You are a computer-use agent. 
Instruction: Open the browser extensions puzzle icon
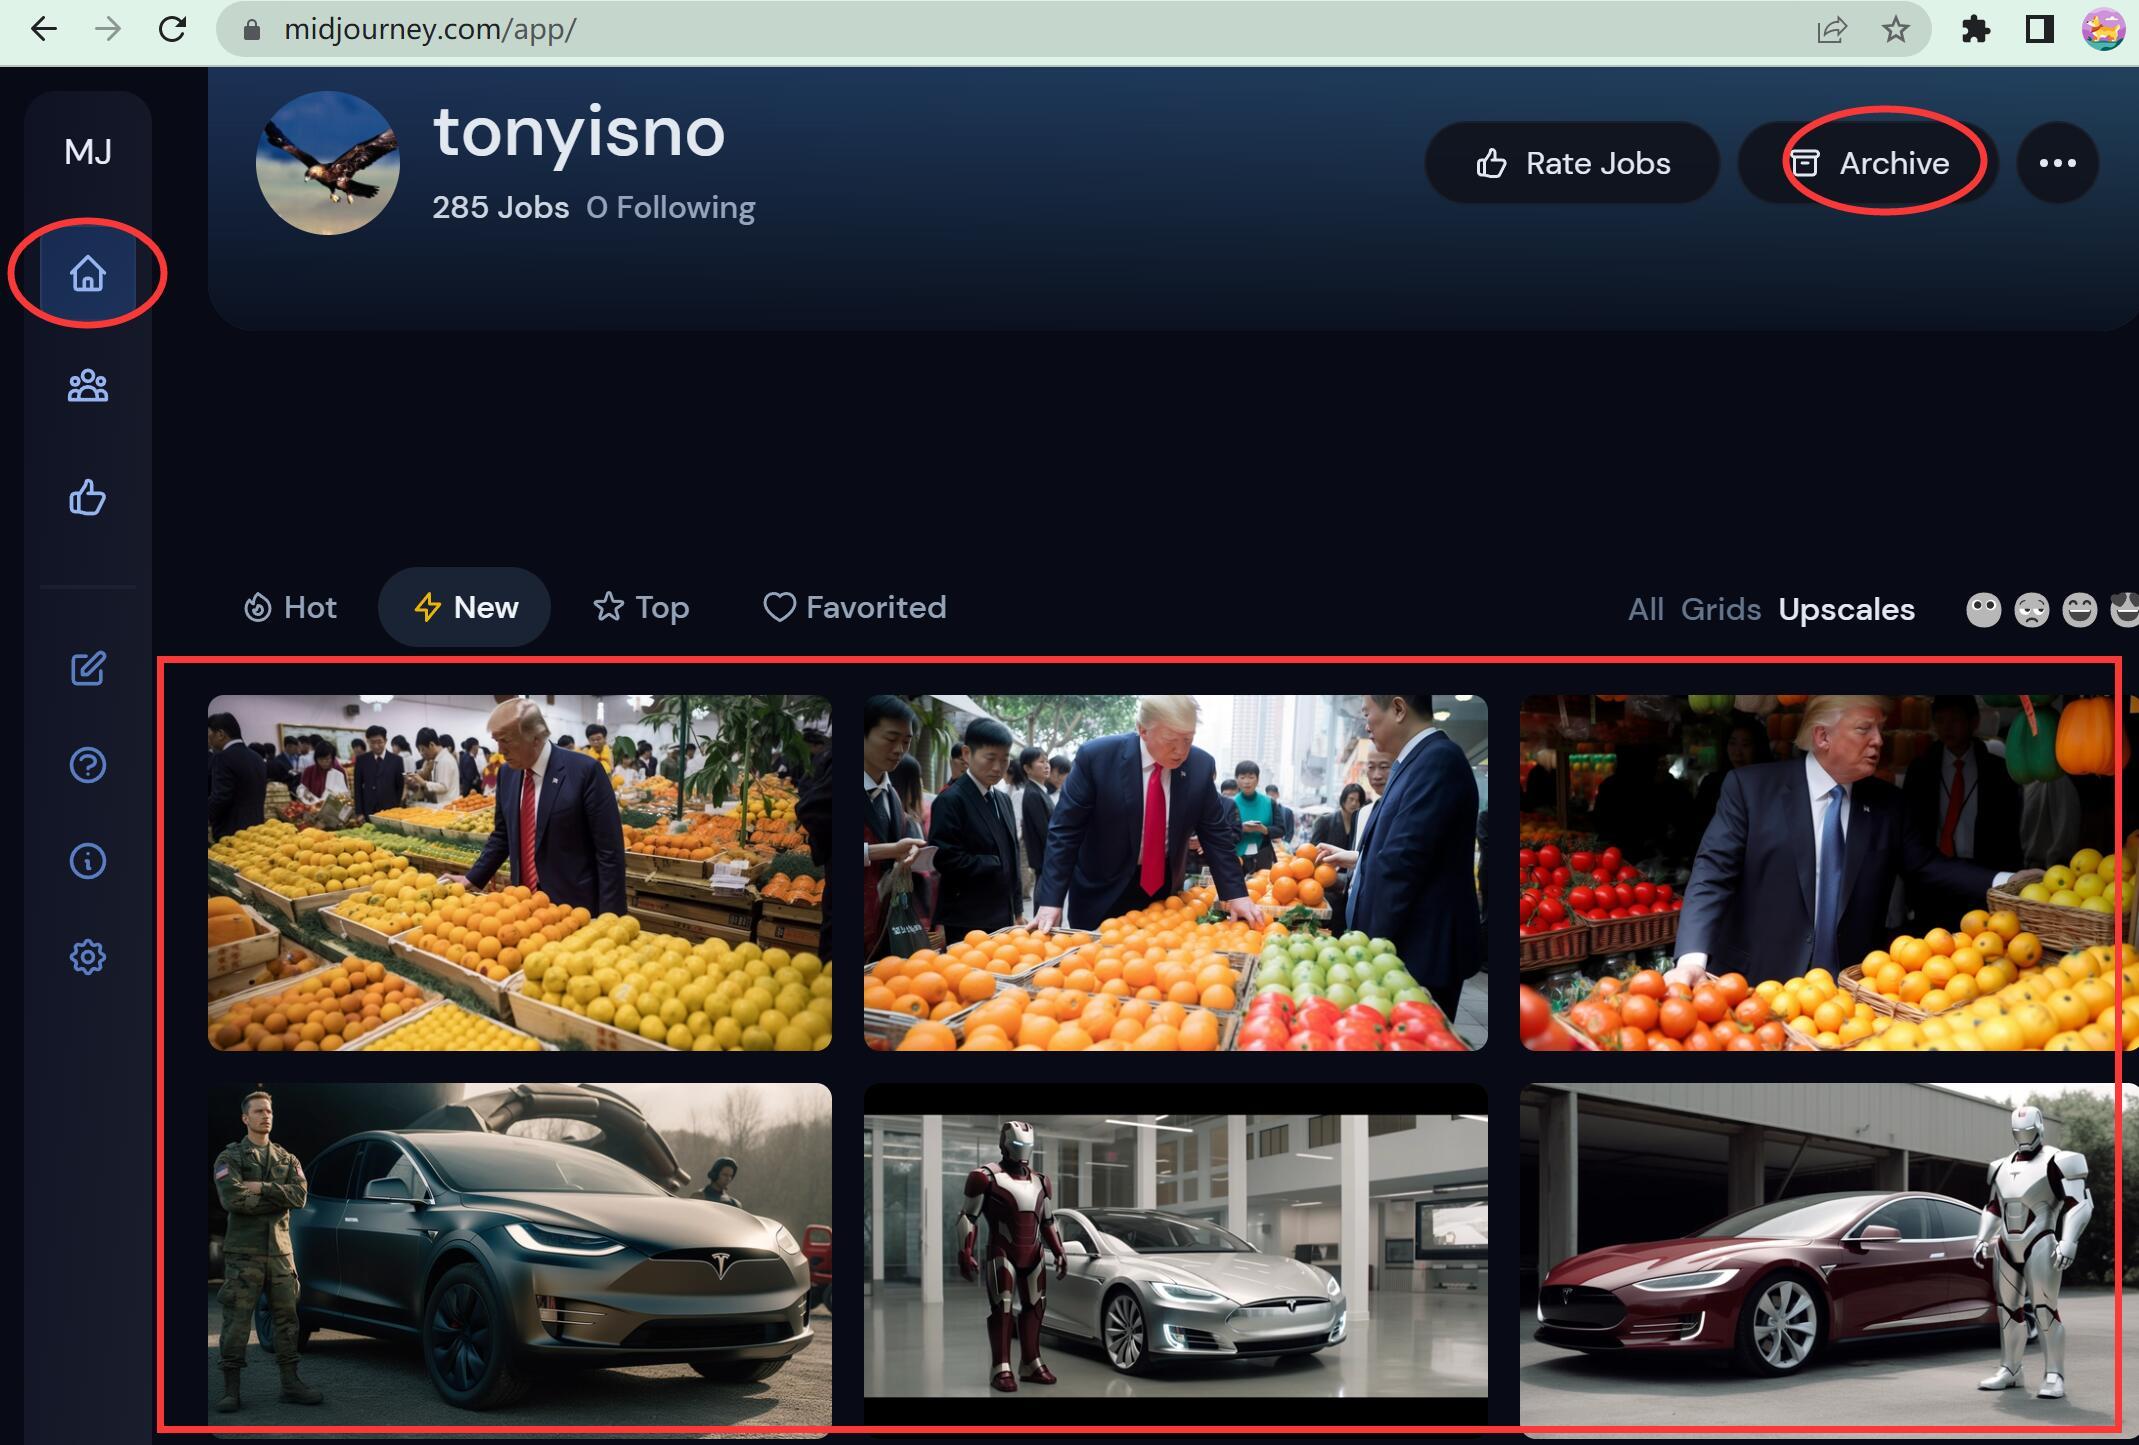(1975, 30)
